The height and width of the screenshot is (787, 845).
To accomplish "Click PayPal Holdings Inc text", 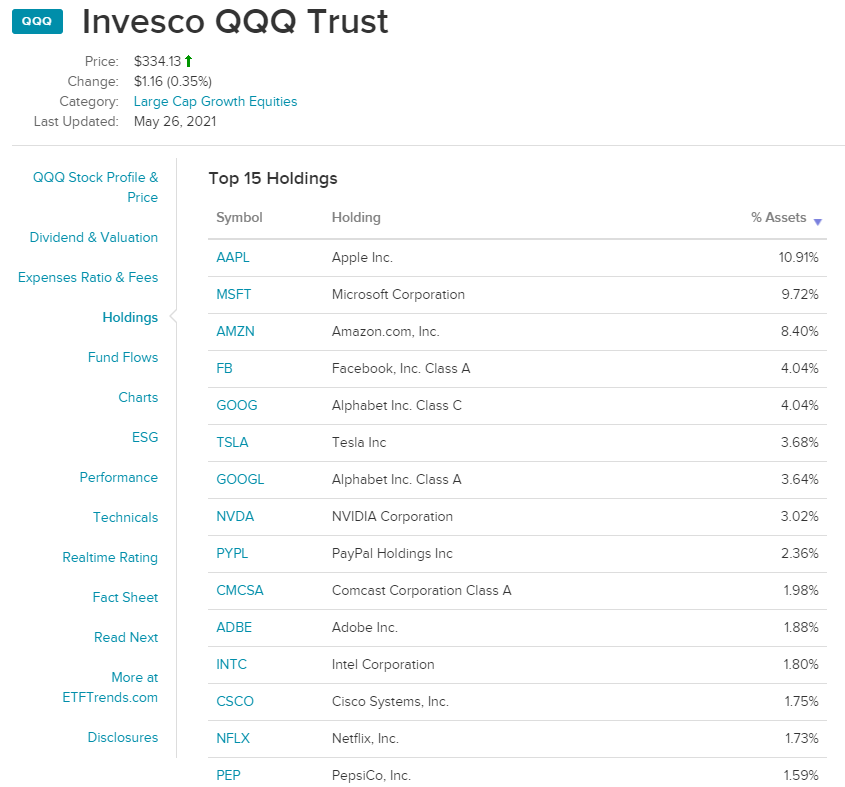I will coord(392,553).
